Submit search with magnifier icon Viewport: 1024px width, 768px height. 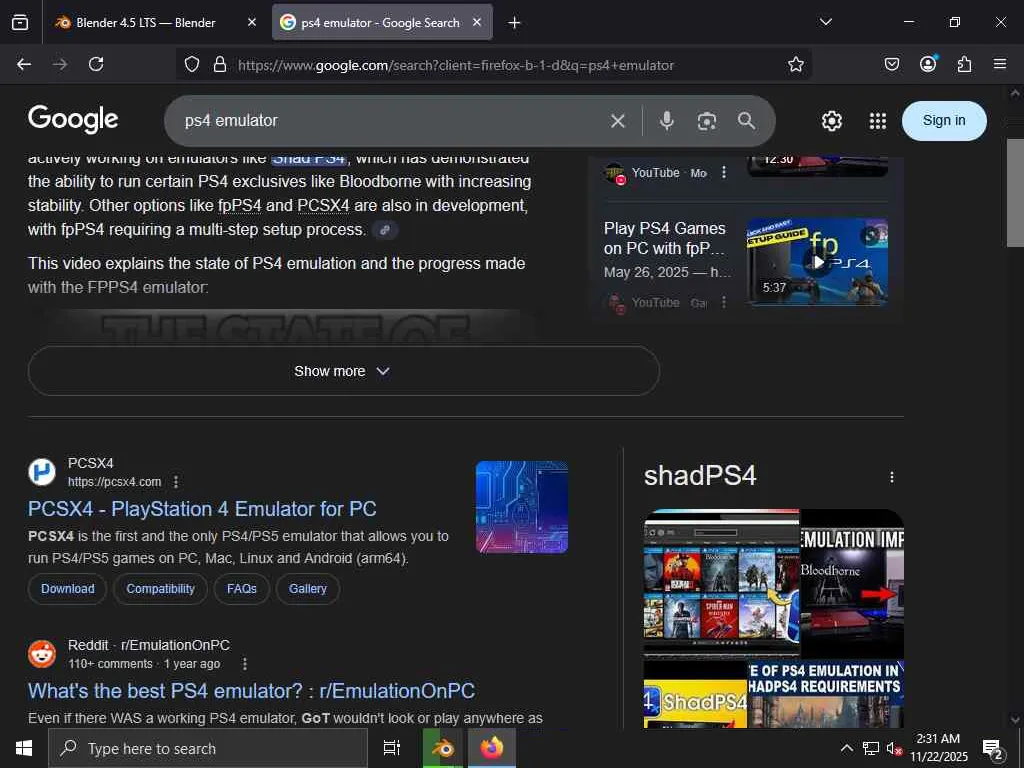[746, 121]
